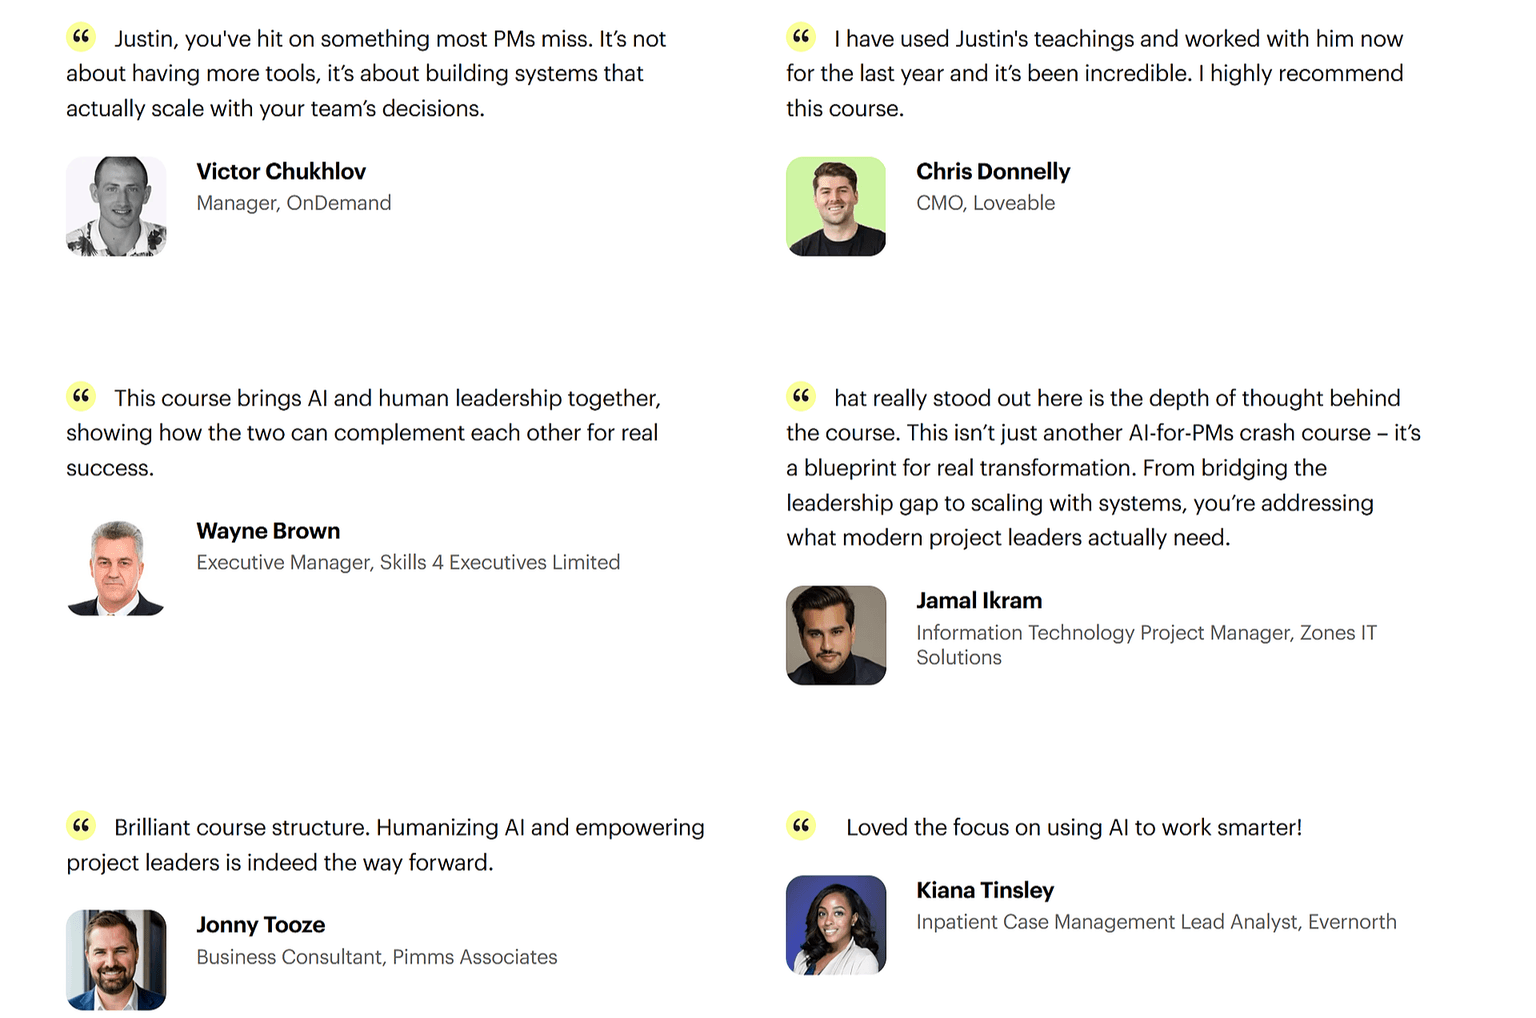
Task: Click the profile photo next to Chris Donnelly
Action: click(836, 206)
